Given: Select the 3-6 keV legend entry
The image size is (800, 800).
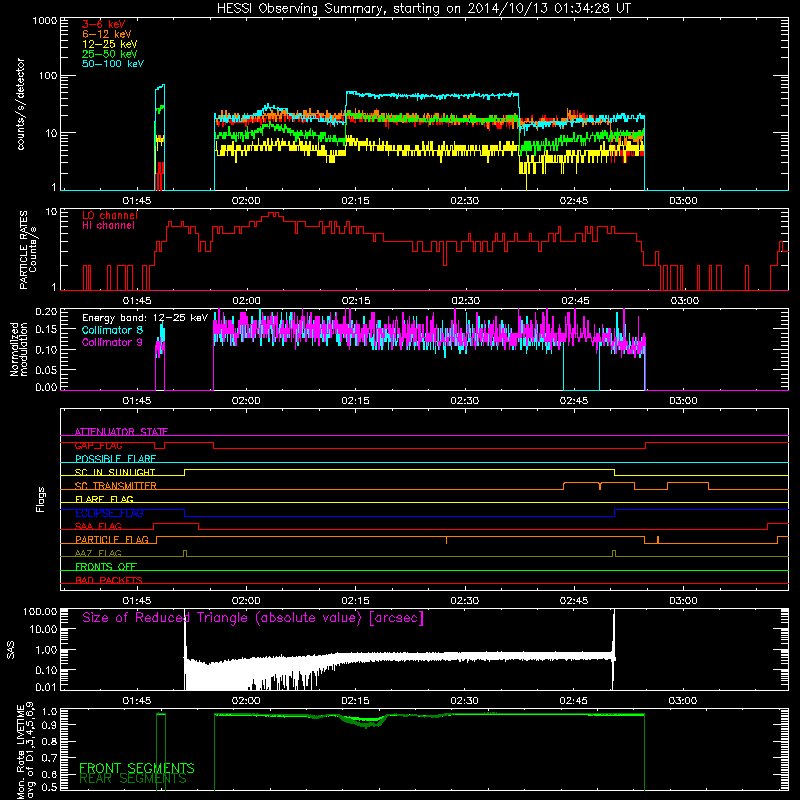Looking at the screenshot, I should [104, 24].
